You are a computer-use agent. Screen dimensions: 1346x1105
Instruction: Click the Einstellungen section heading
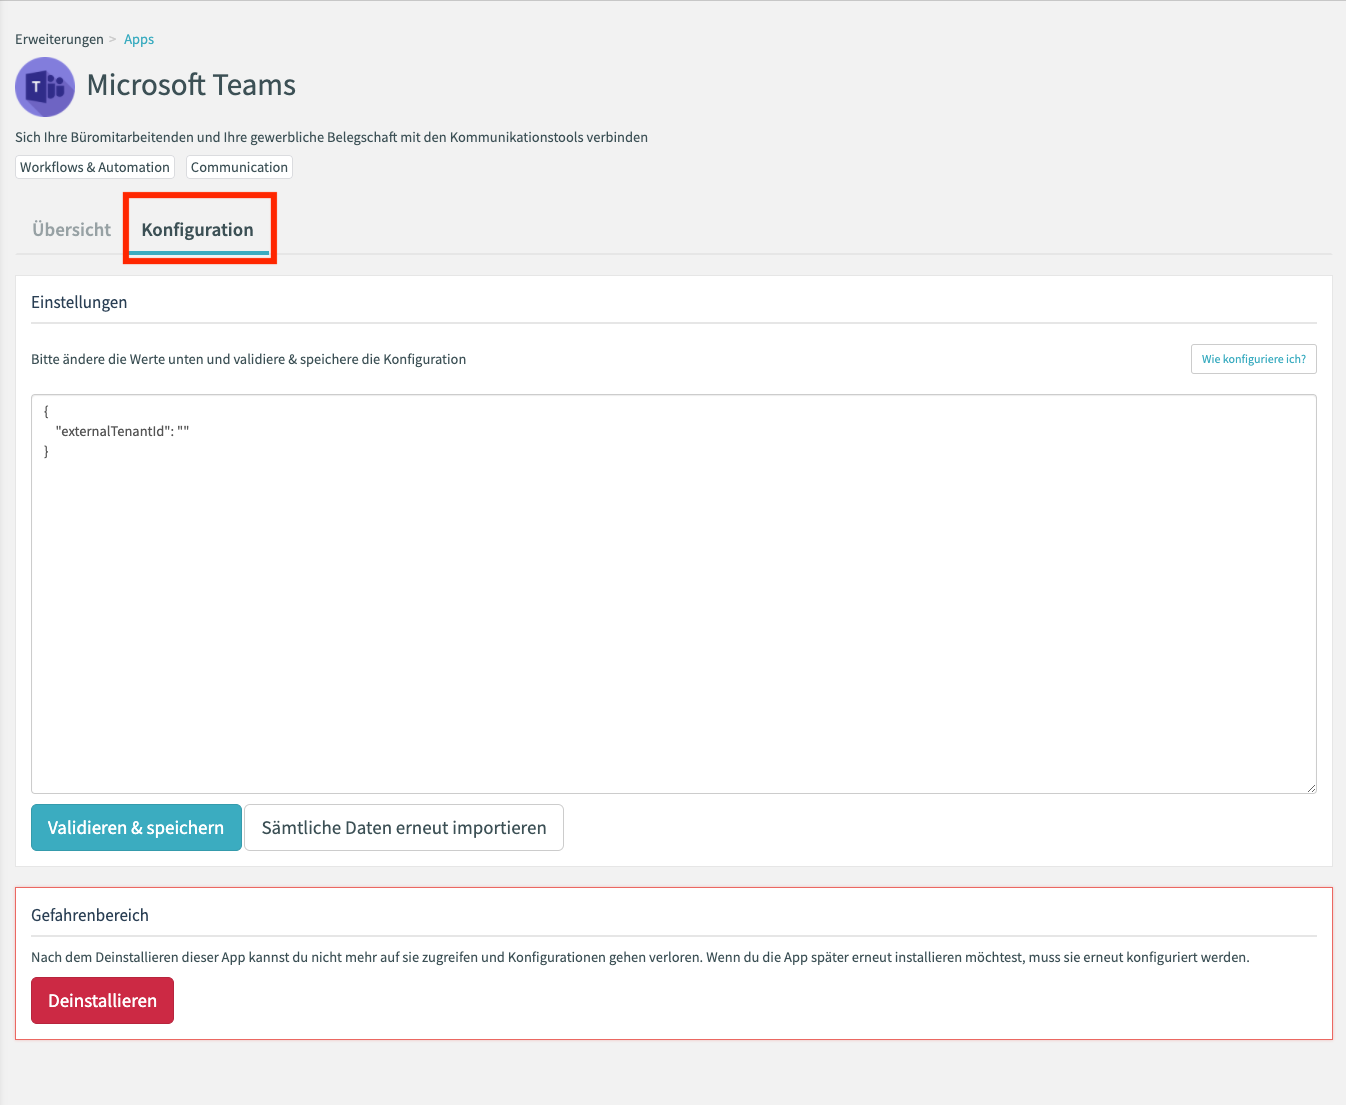79,302
